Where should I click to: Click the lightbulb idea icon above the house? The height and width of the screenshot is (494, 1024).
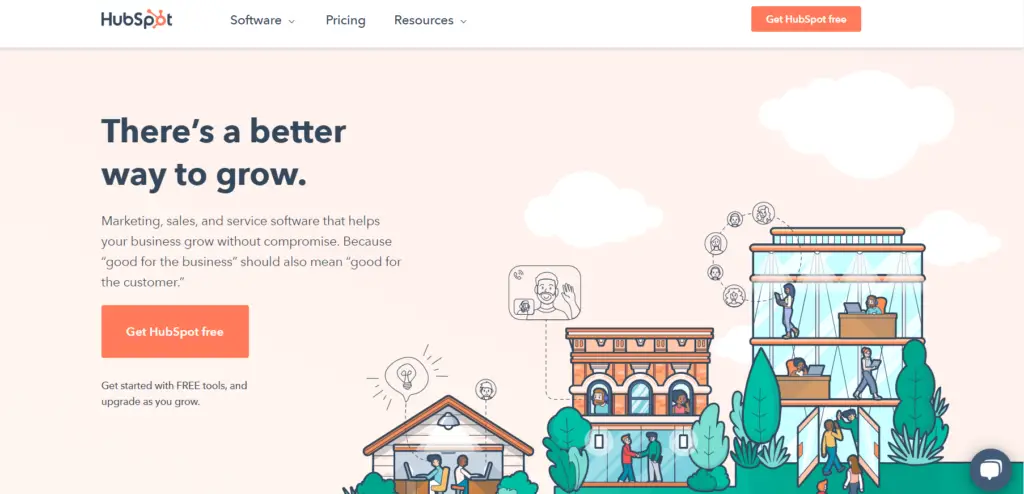click(407, 376)
